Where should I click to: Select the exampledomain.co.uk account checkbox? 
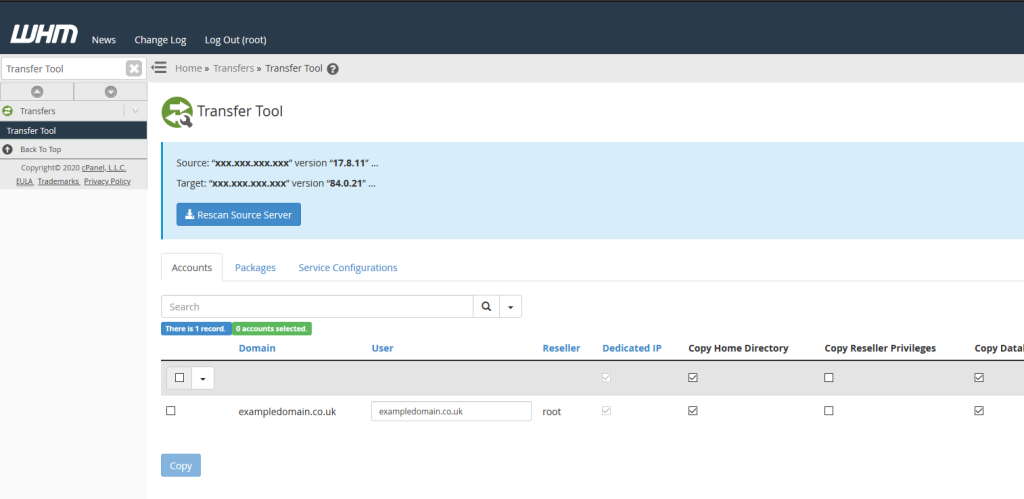pyautogui.click(x=170, y=411)
